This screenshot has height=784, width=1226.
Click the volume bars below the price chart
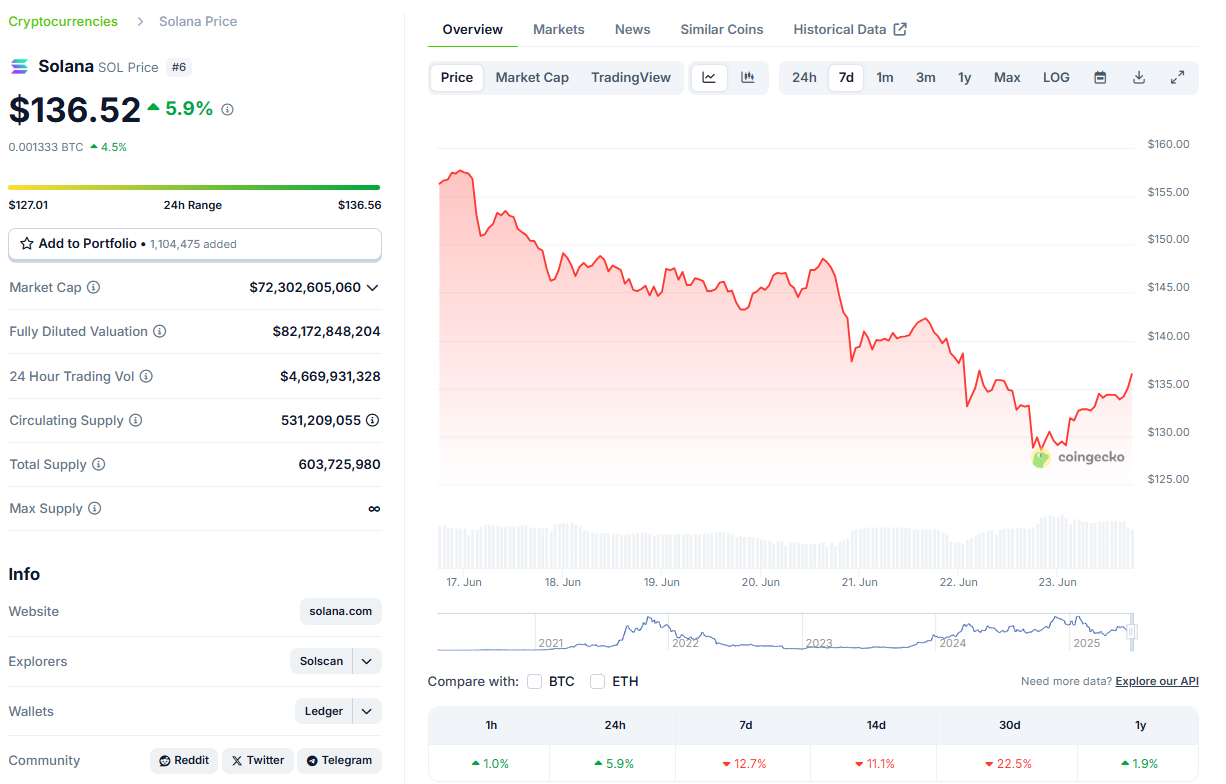pos(785,542)
